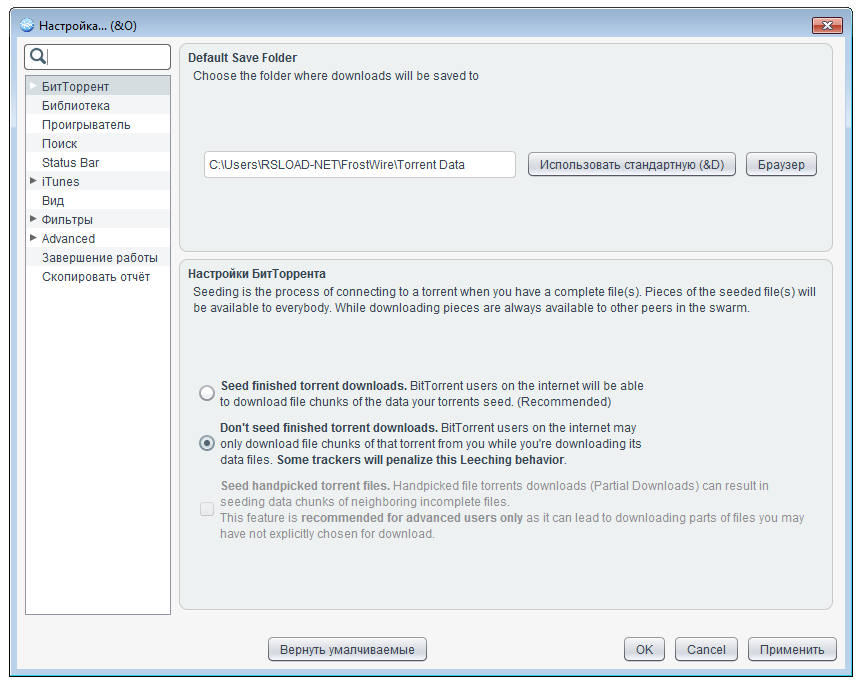The height and width of the screenshot is (685, 864).
Task: Close the Настройка dialog window
Action: [827, 25]
